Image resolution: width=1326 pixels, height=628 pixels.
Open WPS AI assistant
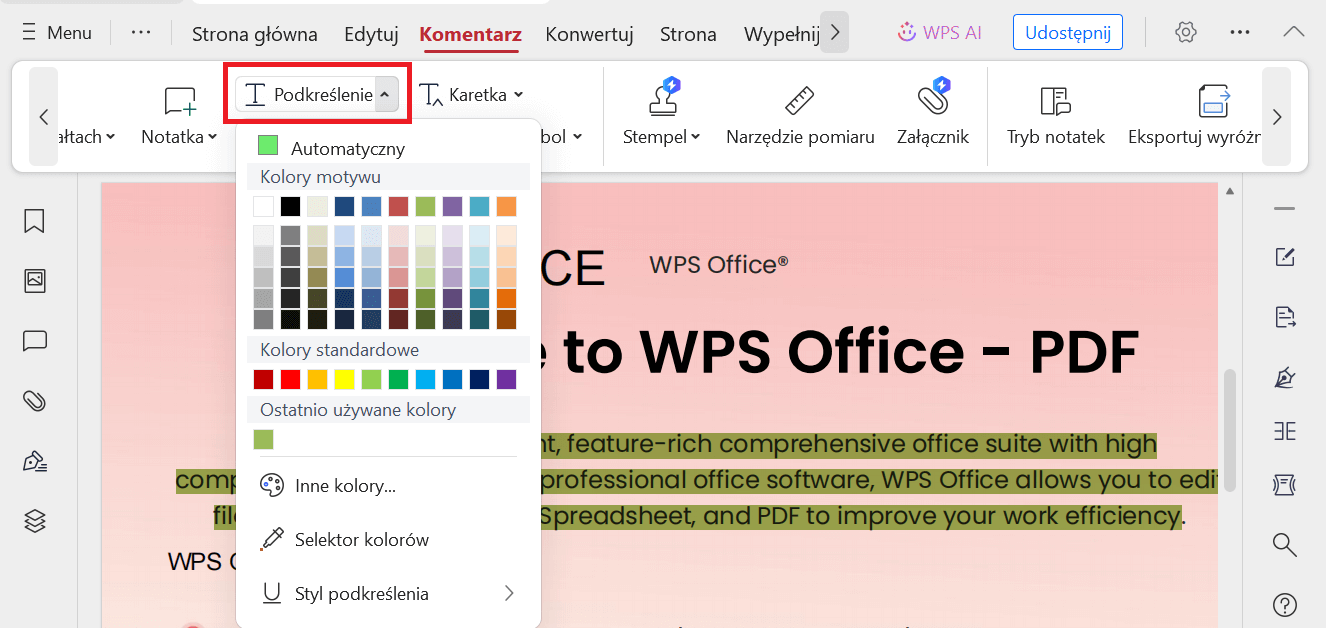(939, 32)
